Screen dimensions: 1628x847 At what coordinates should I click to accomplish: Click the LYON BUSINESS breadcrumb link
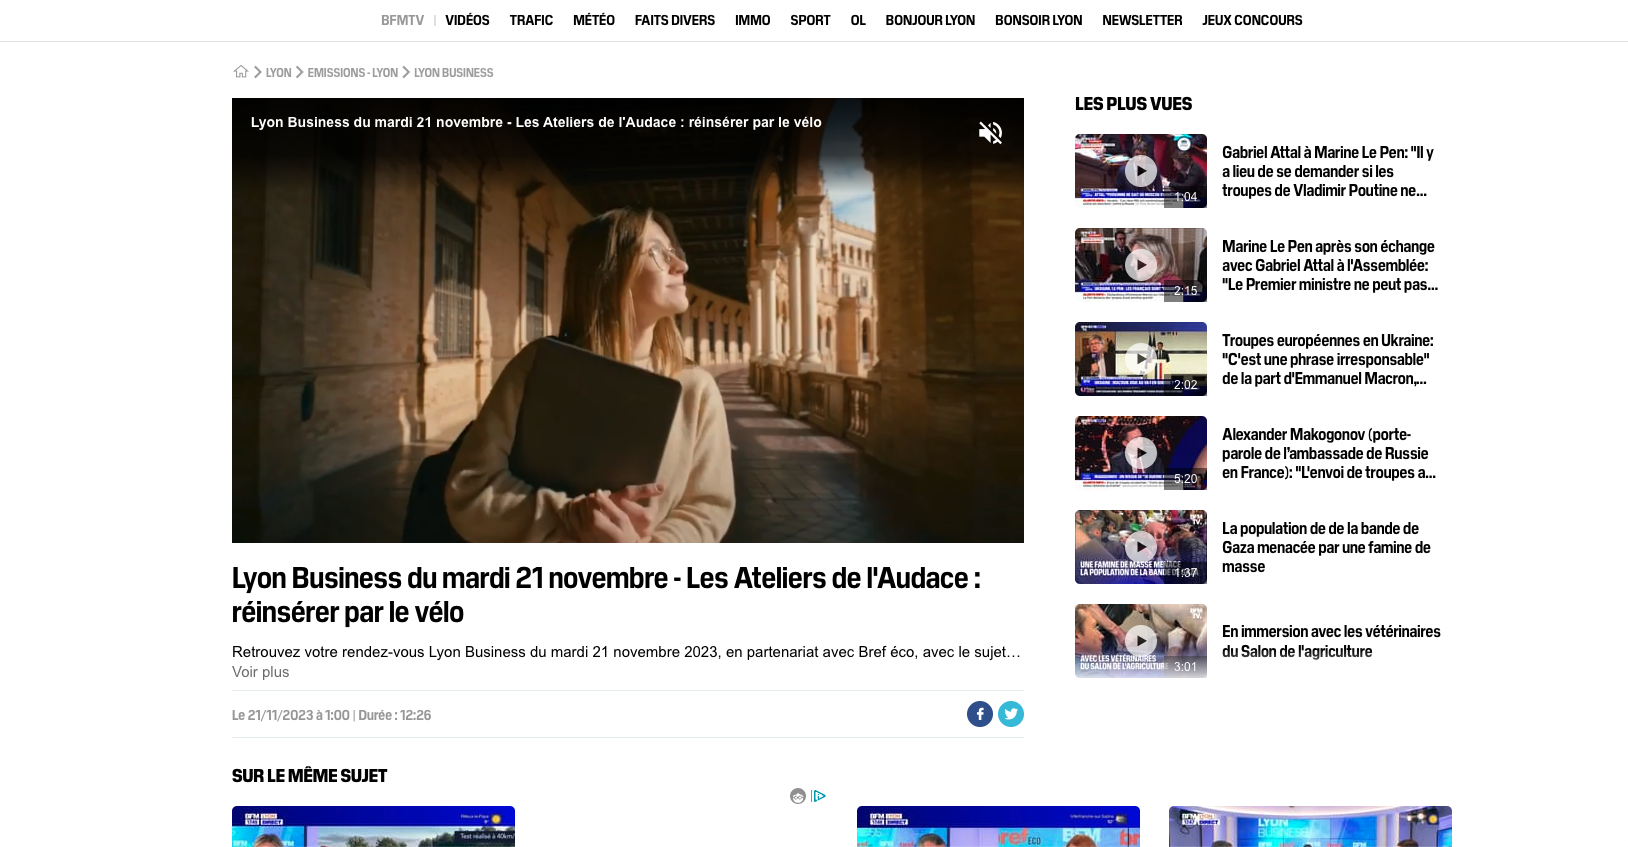point(453,73)
